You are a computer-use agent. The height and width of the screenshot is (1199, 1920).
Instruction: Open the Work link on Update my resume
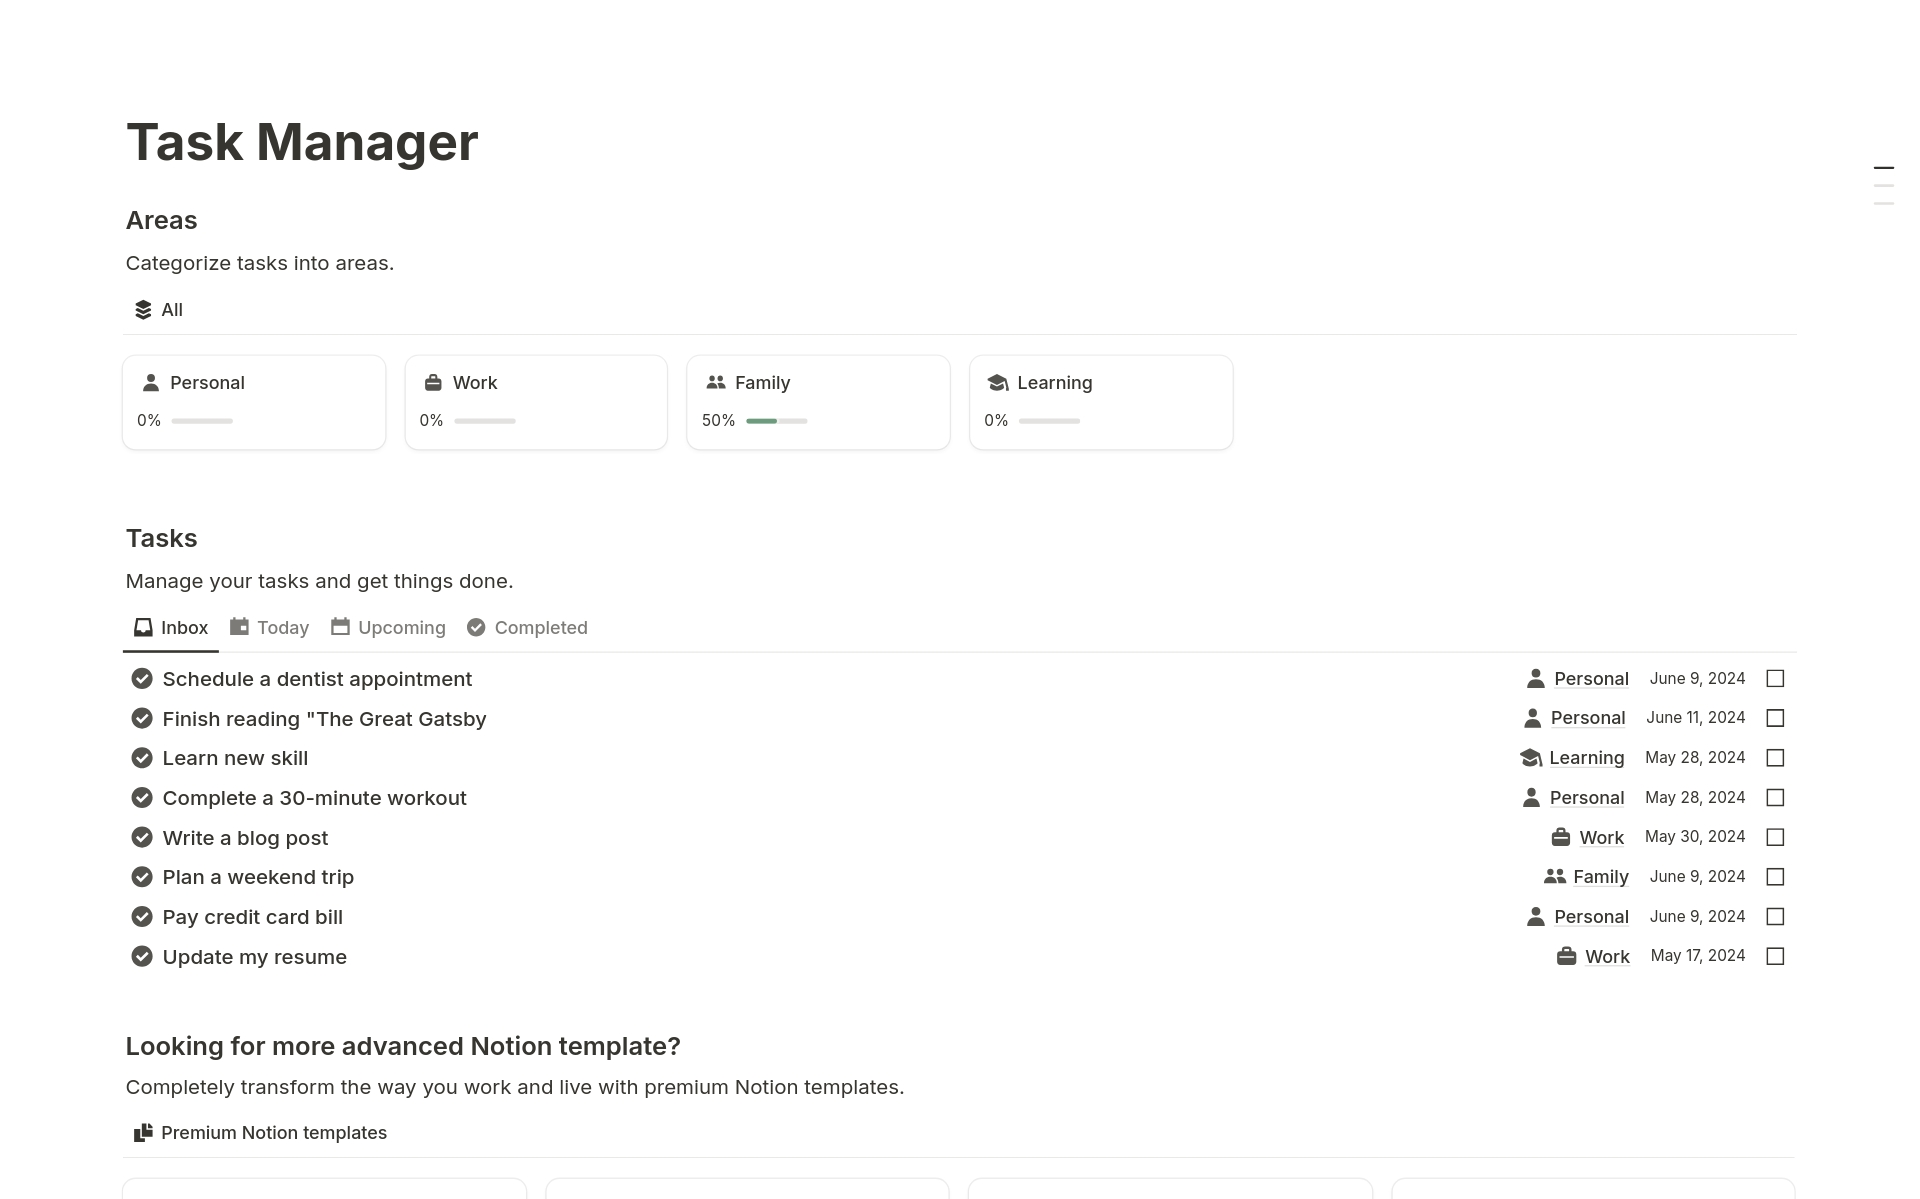pyautogui.click(x=1607, y=957)
